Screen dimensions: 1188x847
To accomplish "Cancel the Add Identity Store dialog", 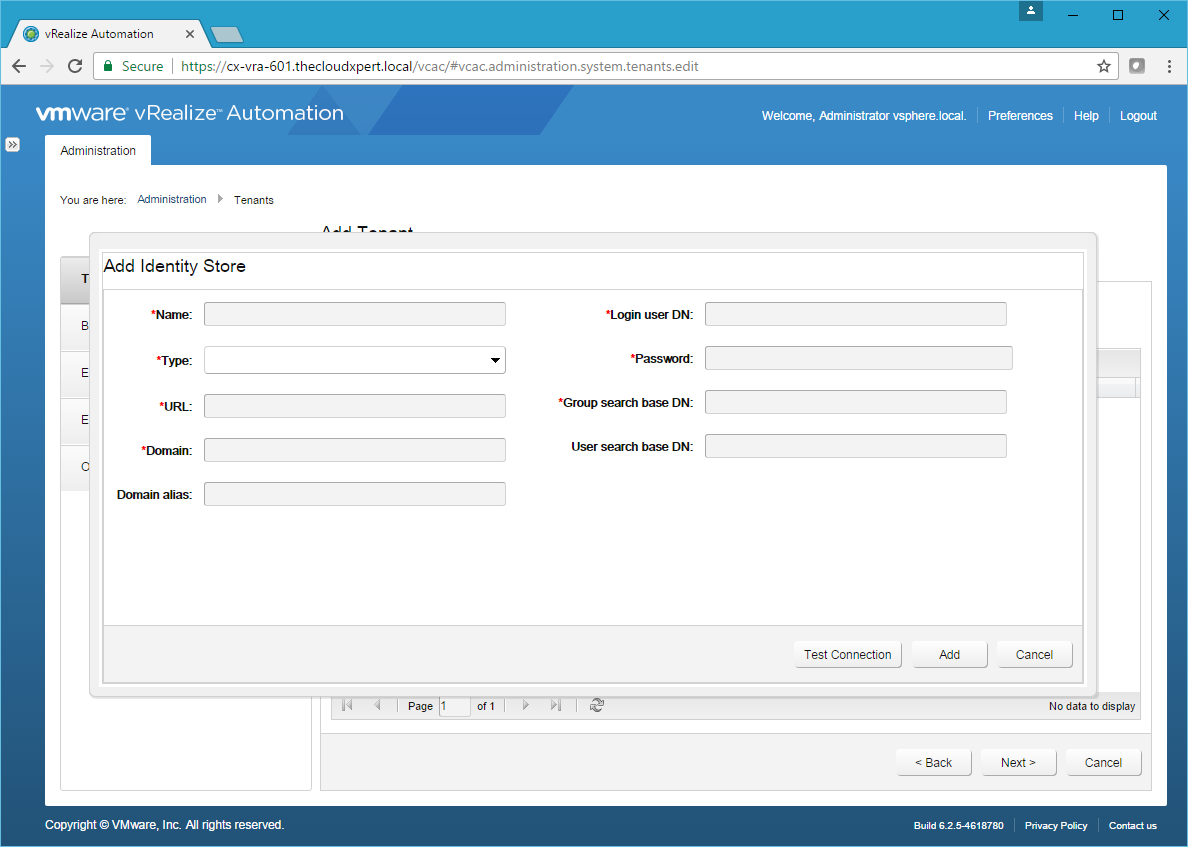I will coord(1034,655).
